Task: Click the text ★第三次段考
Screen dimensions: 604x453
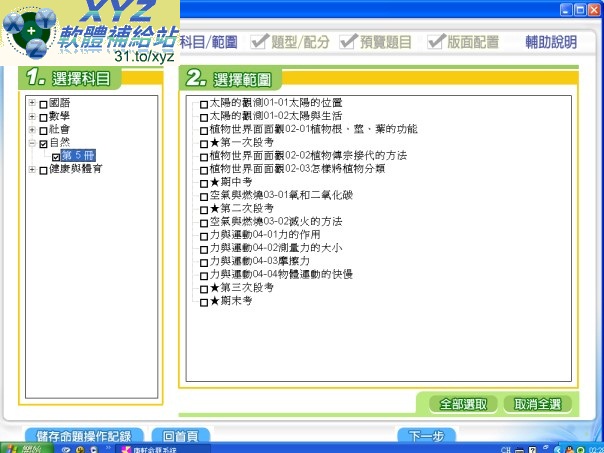Action: 242,288
